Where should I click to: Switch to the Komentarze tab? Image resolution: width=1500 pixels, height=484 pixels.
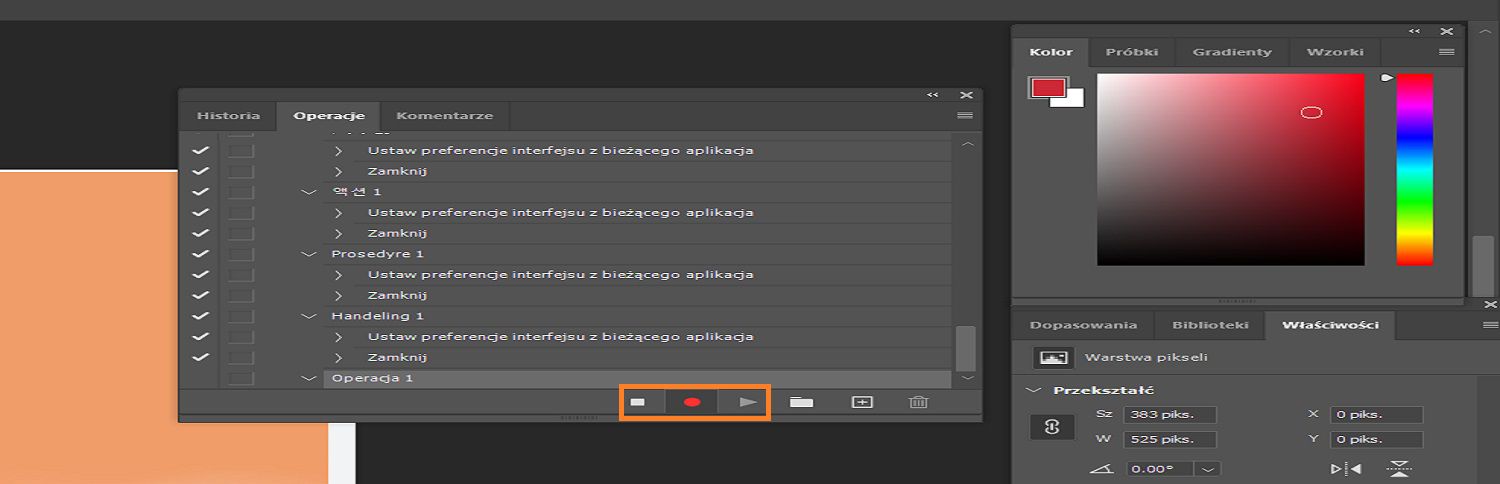point(445,116)
